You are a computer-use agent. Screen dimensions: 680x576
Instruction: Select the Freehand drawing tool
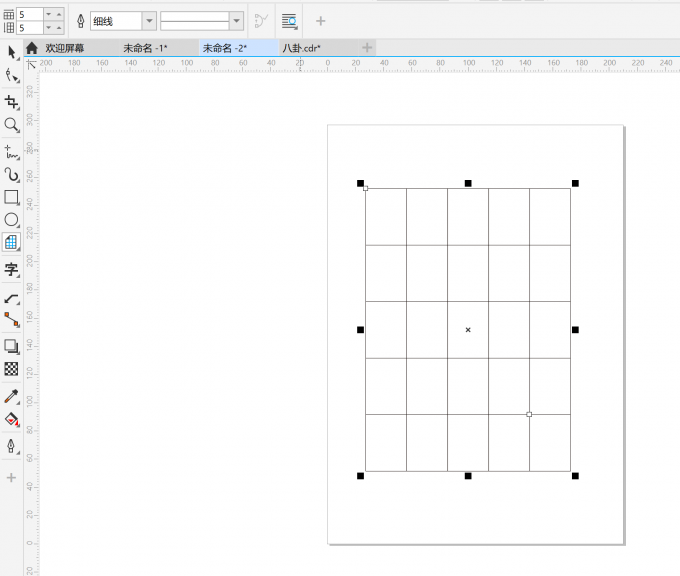[x=12, y=152]
